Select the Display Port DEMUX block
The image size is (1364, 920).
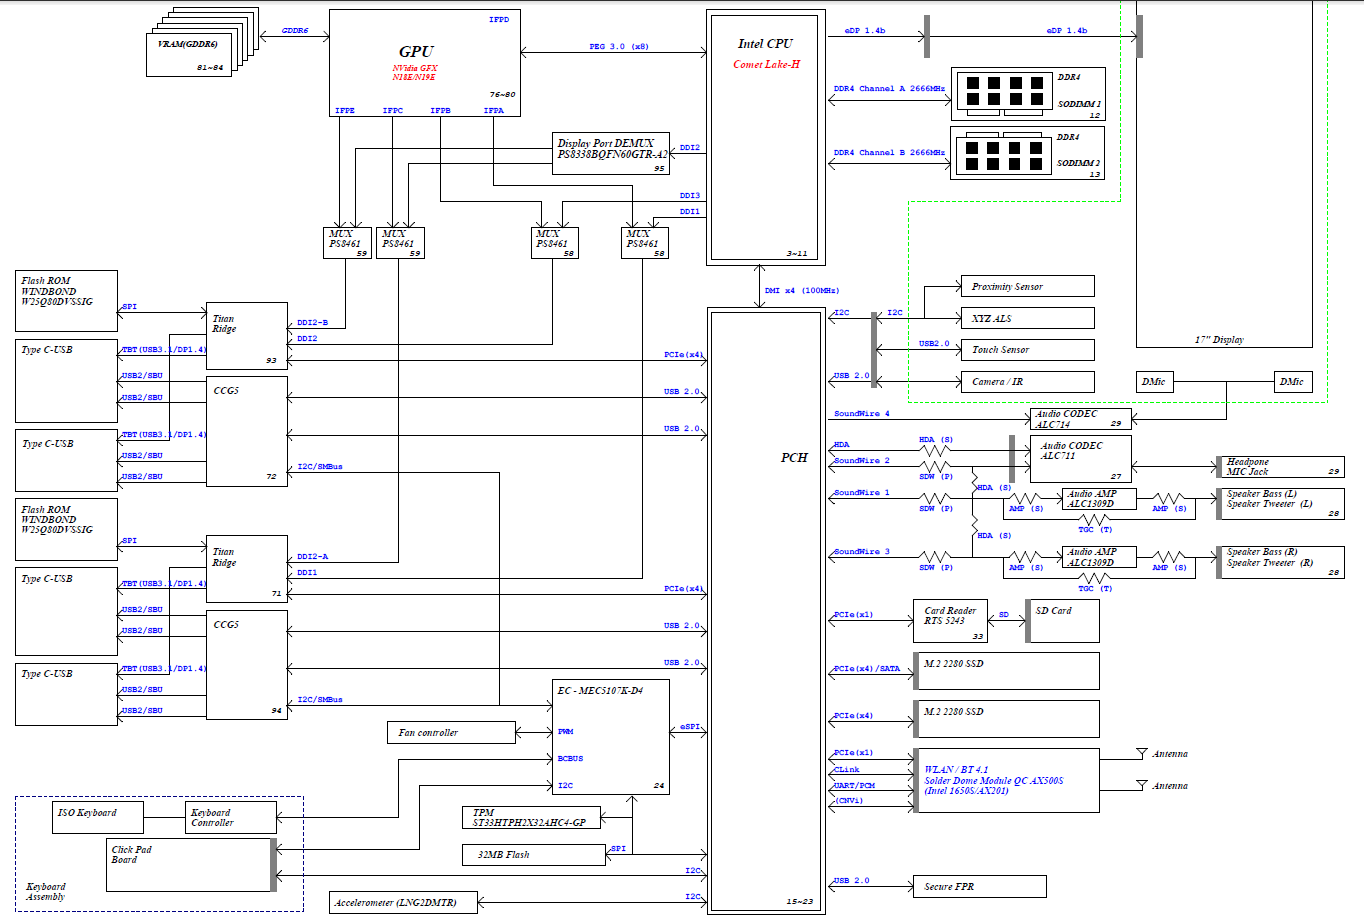tap(611, 154)
